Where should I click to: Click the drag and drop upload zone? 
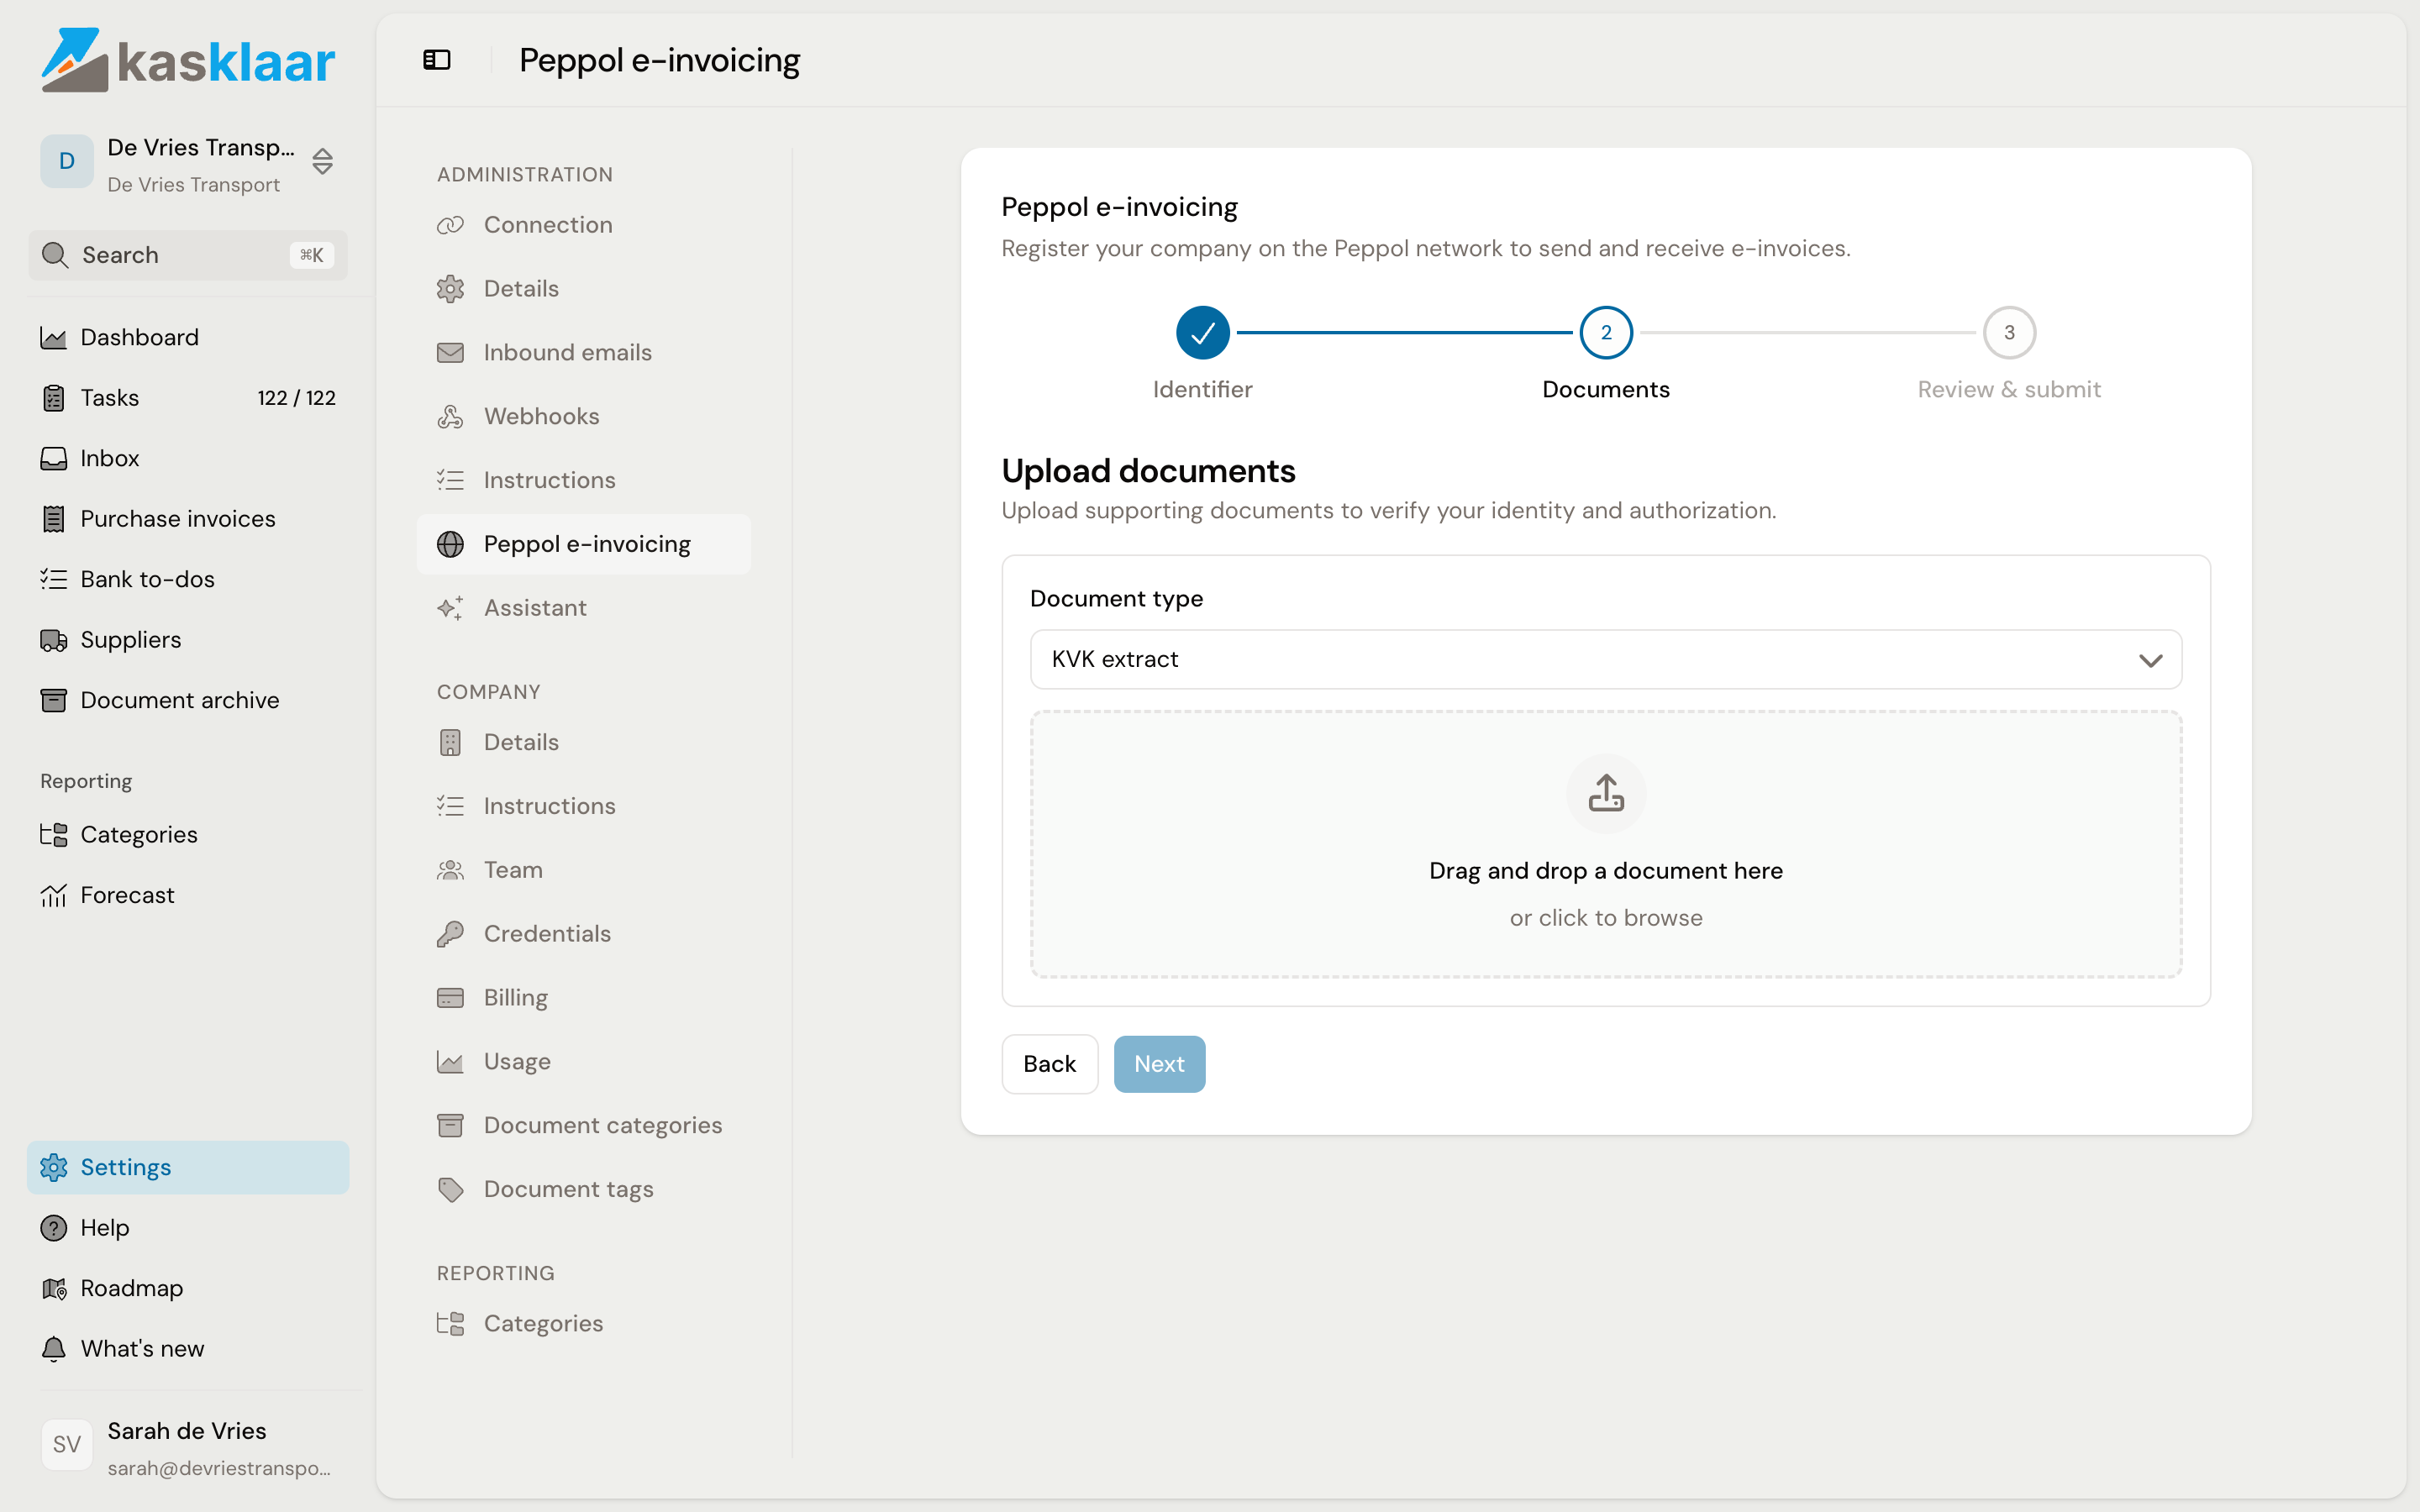1606,844
